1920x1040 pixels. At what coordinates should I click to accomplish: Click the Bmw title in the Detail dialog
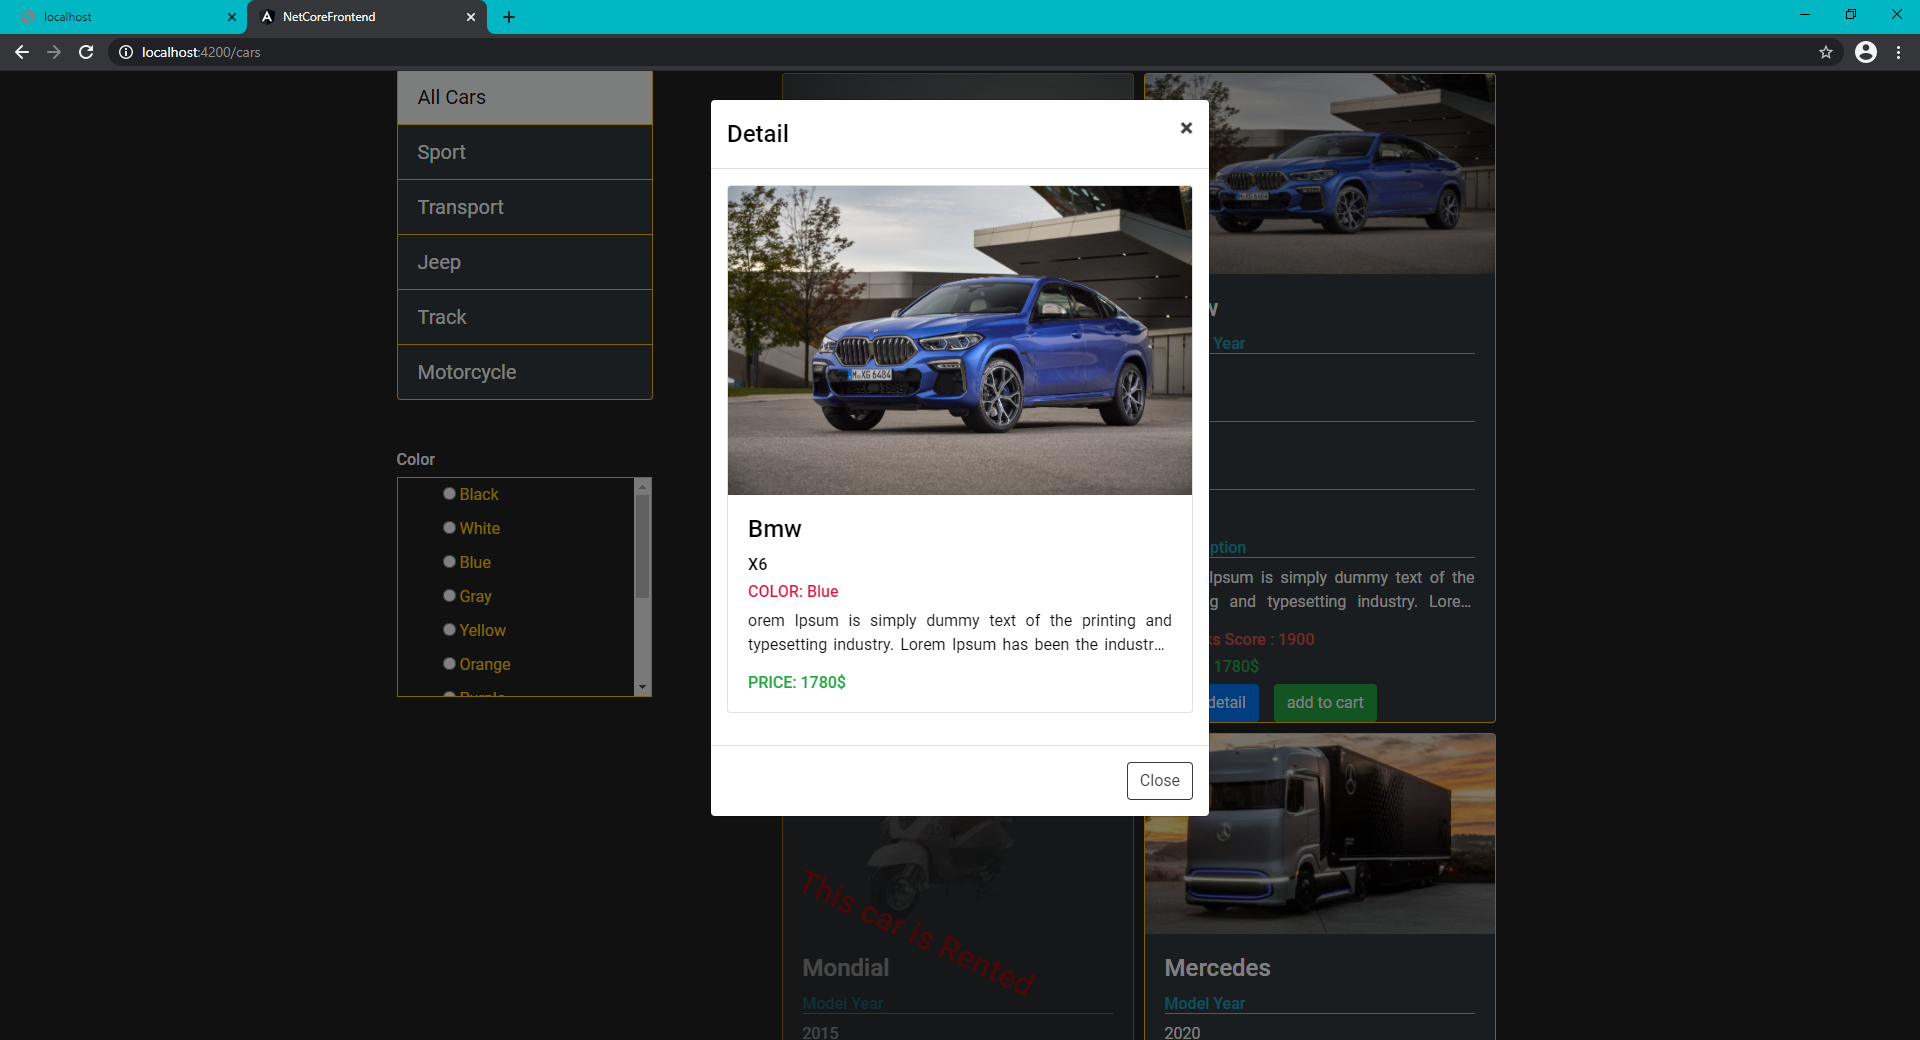click(775, 529)
